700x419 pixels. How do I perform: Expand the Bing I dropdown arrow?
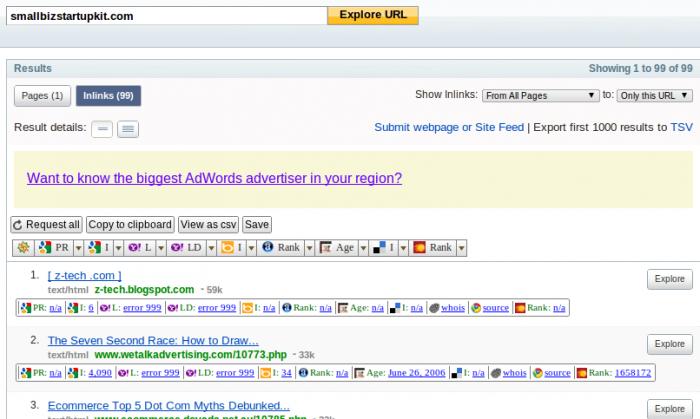[x=251, y=248]
